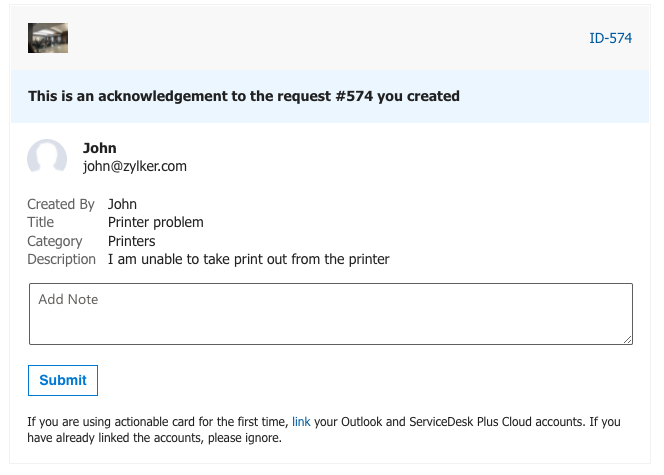Select the Printer problem title text
Image resolution: width=664 pixels, height=475 pixels.
(155, 222)
